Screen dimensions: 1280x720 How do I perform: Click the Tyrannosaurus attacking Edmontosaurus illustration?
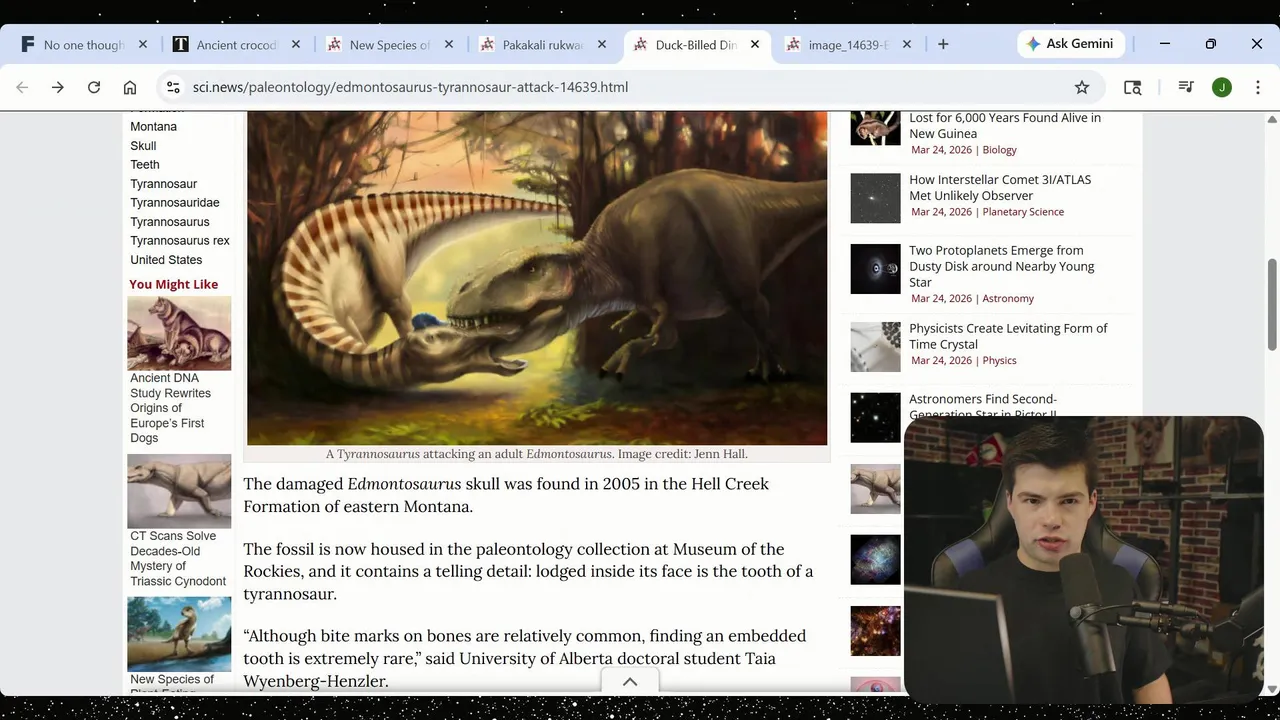click(x=537, y=278)
